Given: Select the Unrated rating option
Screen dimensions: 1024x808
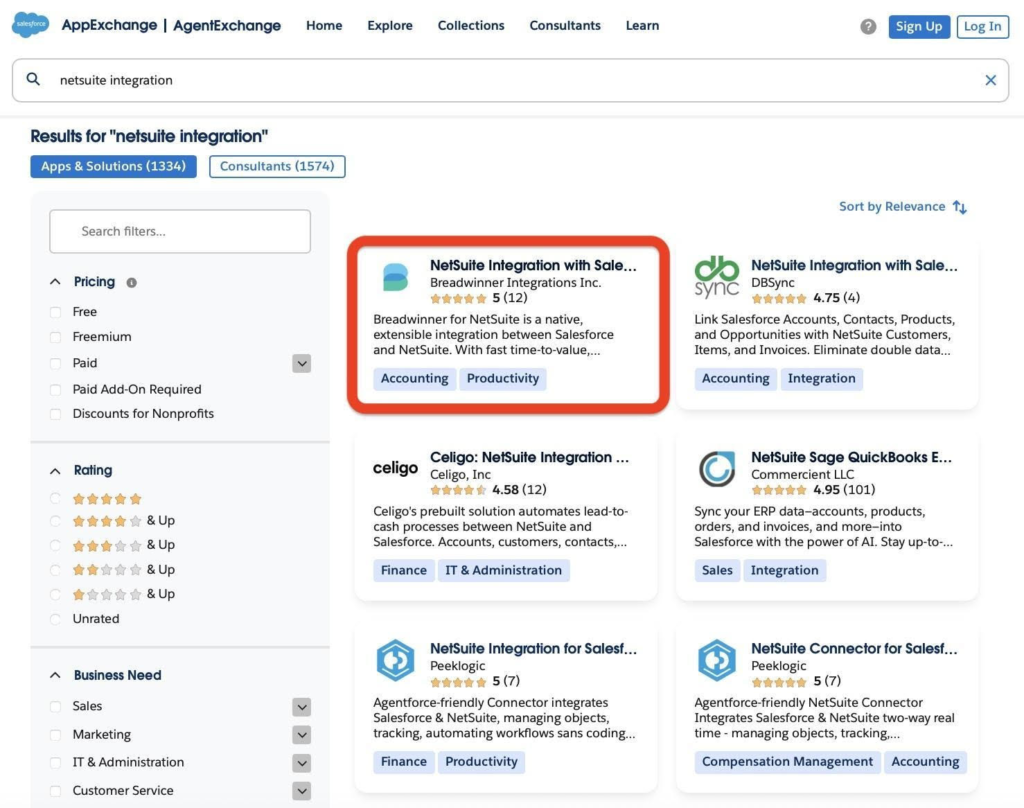Looking at the screenshot, I should 57,618.
